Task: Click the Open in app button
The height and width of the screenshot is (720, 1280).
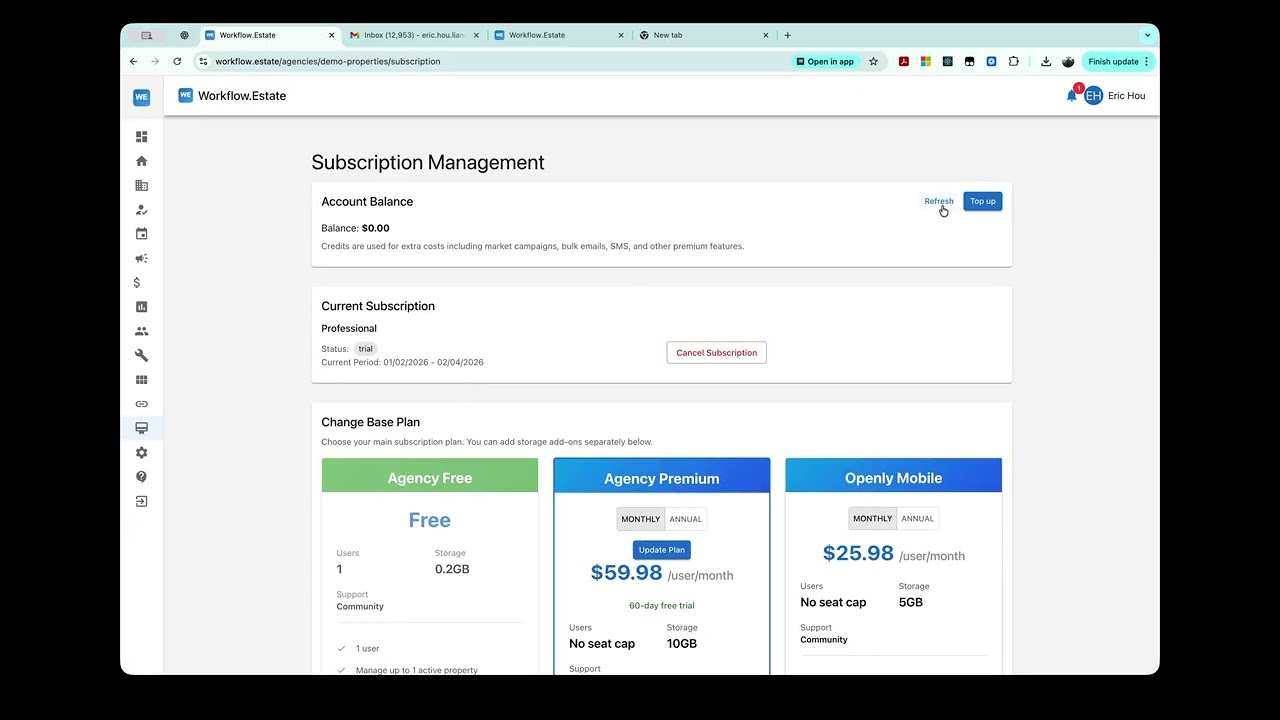Action: pyautogui.click(x=826, y=61)
